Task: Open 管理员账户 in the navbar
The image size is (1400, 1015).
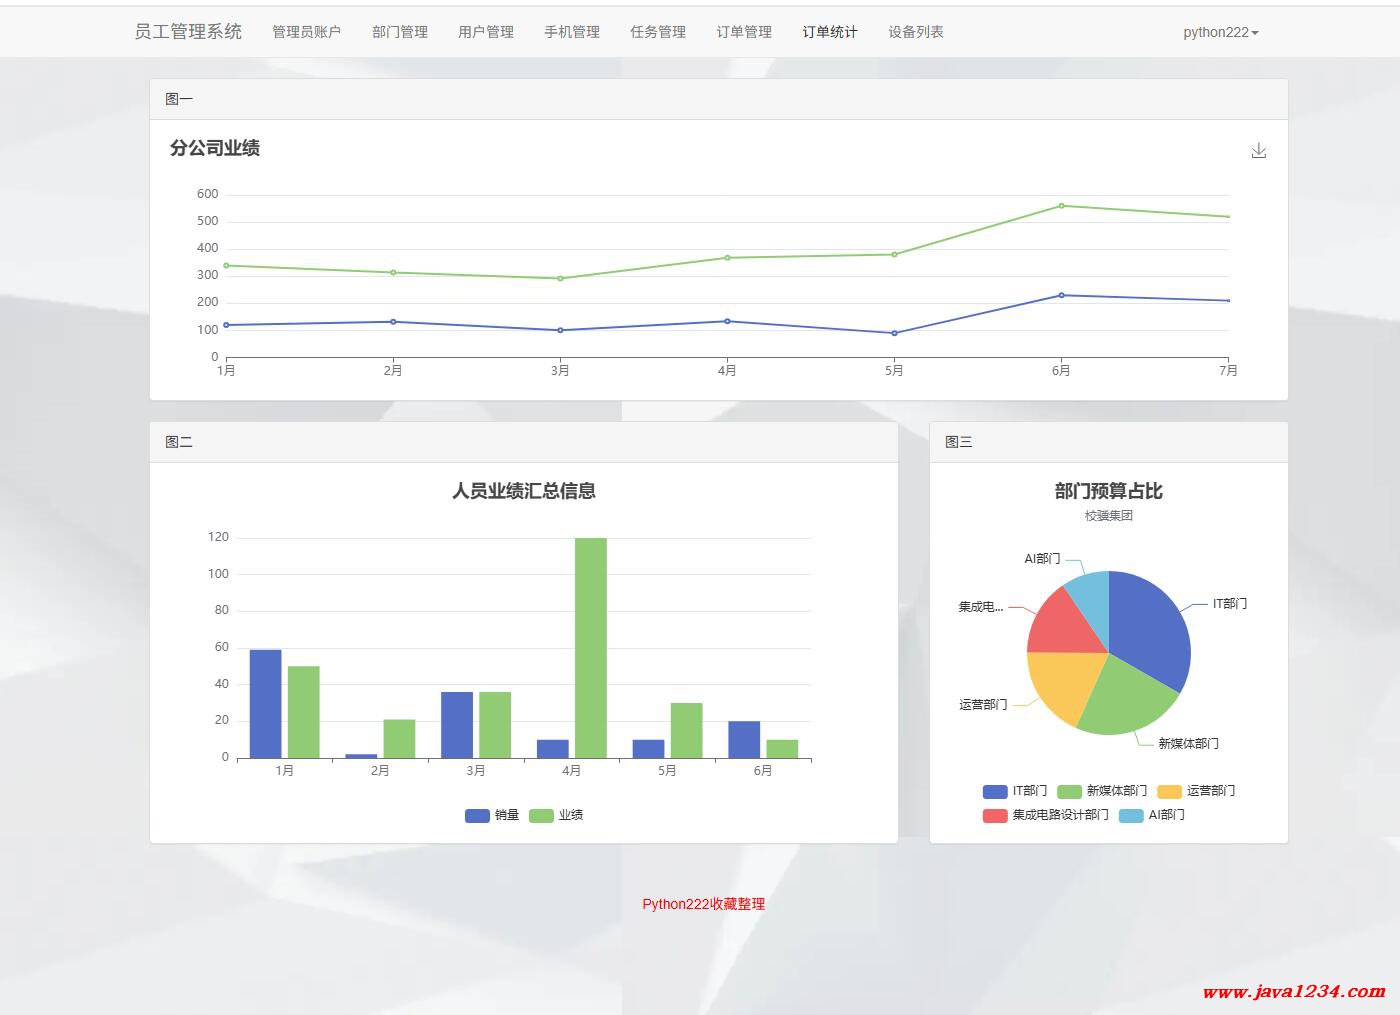Action: (306, 32)
